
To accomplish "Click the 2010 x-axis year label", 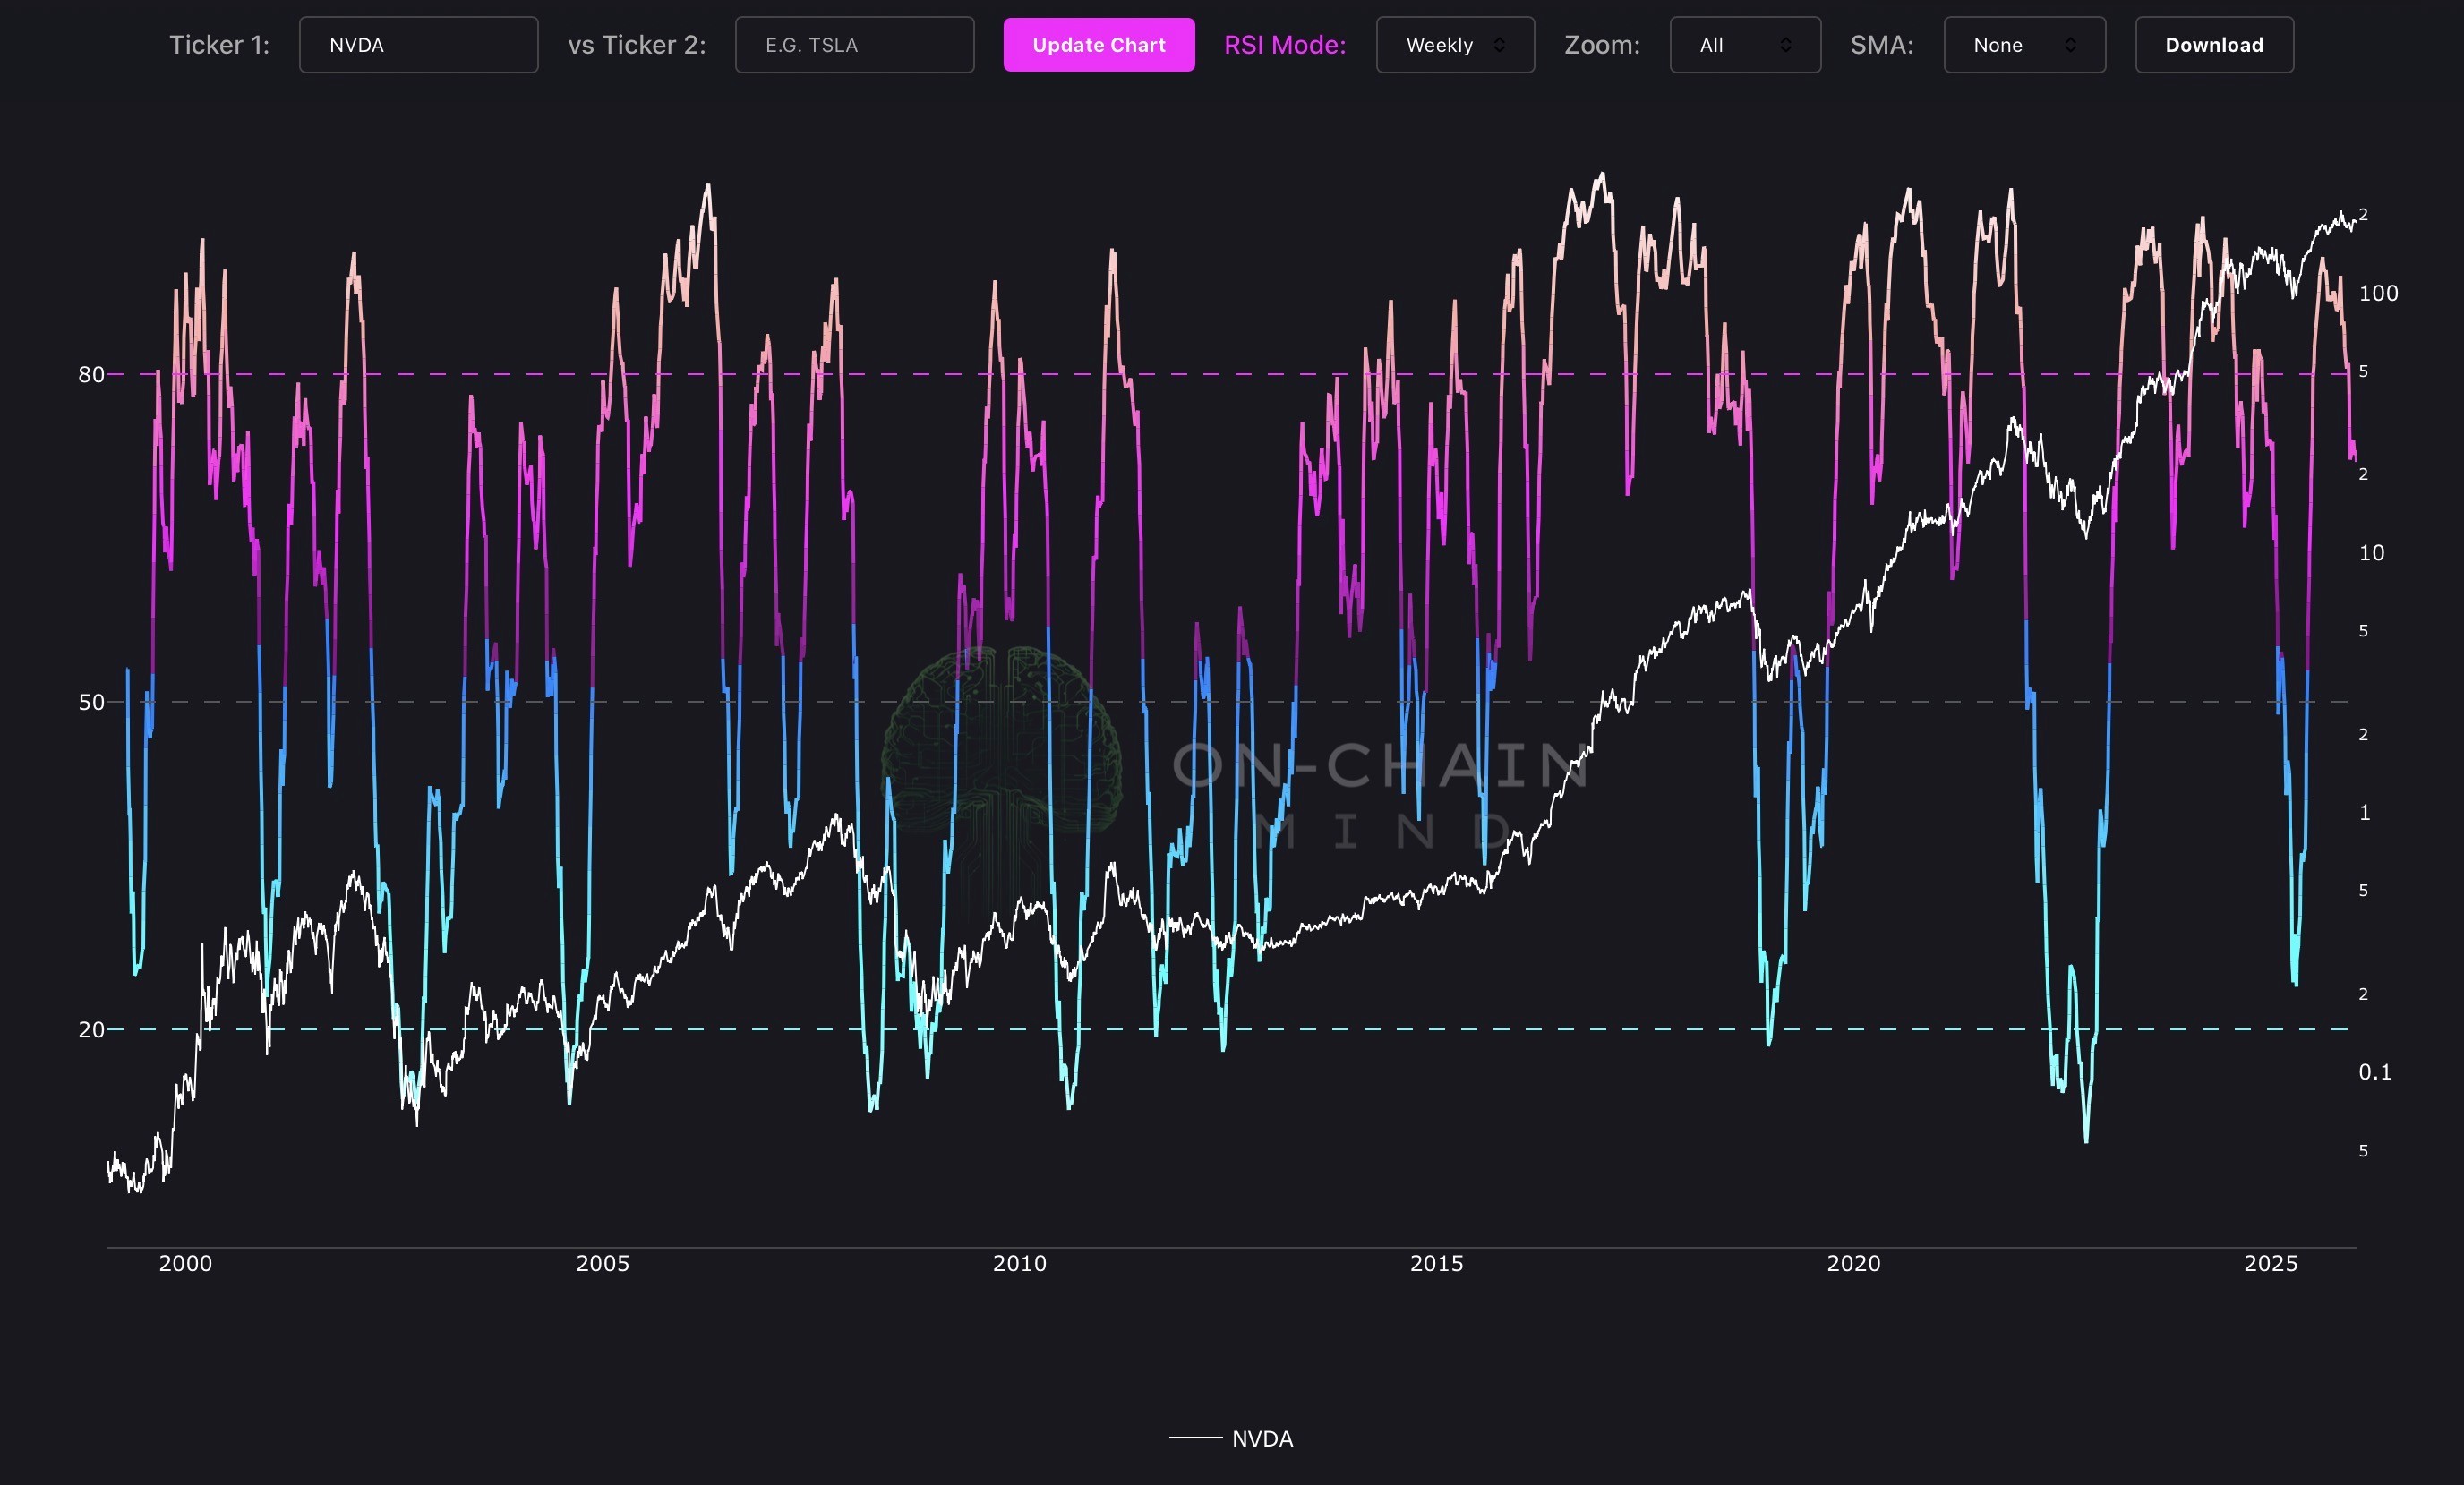I will (1019, 1263).
